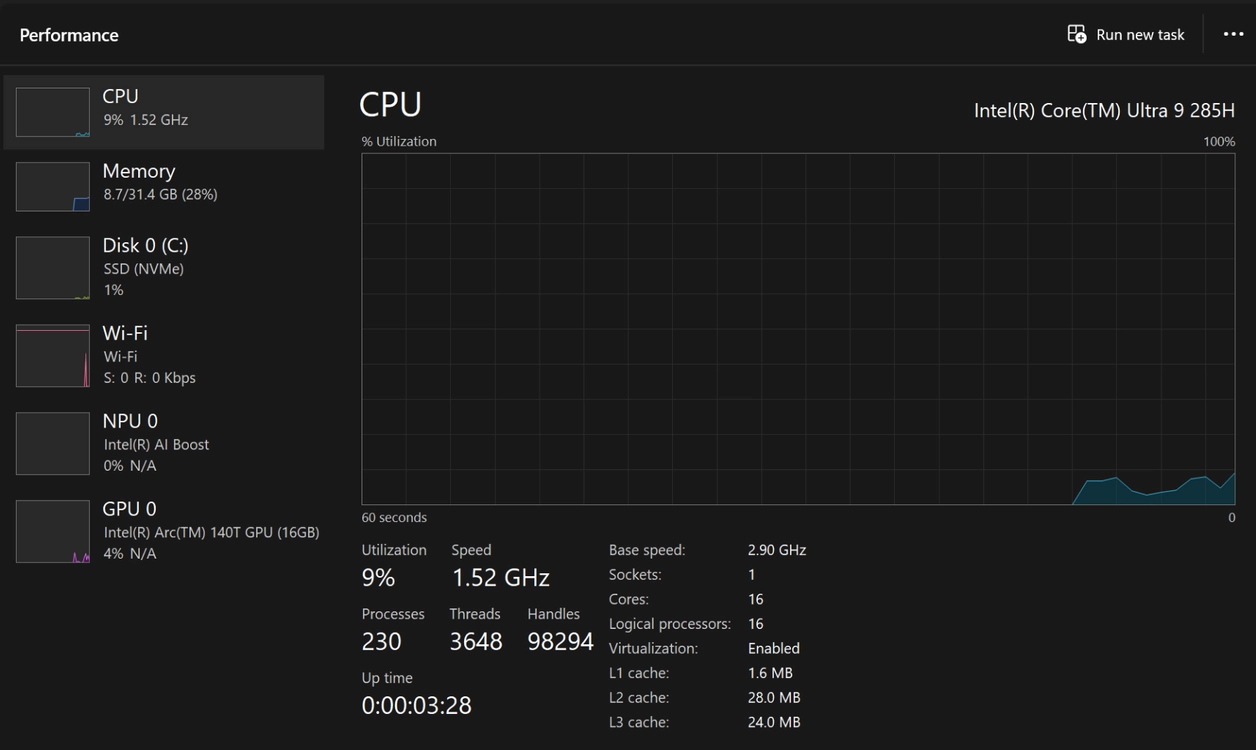Select the CPU mini graph thumbnail
1256x750 pixels.
(52, 112)
